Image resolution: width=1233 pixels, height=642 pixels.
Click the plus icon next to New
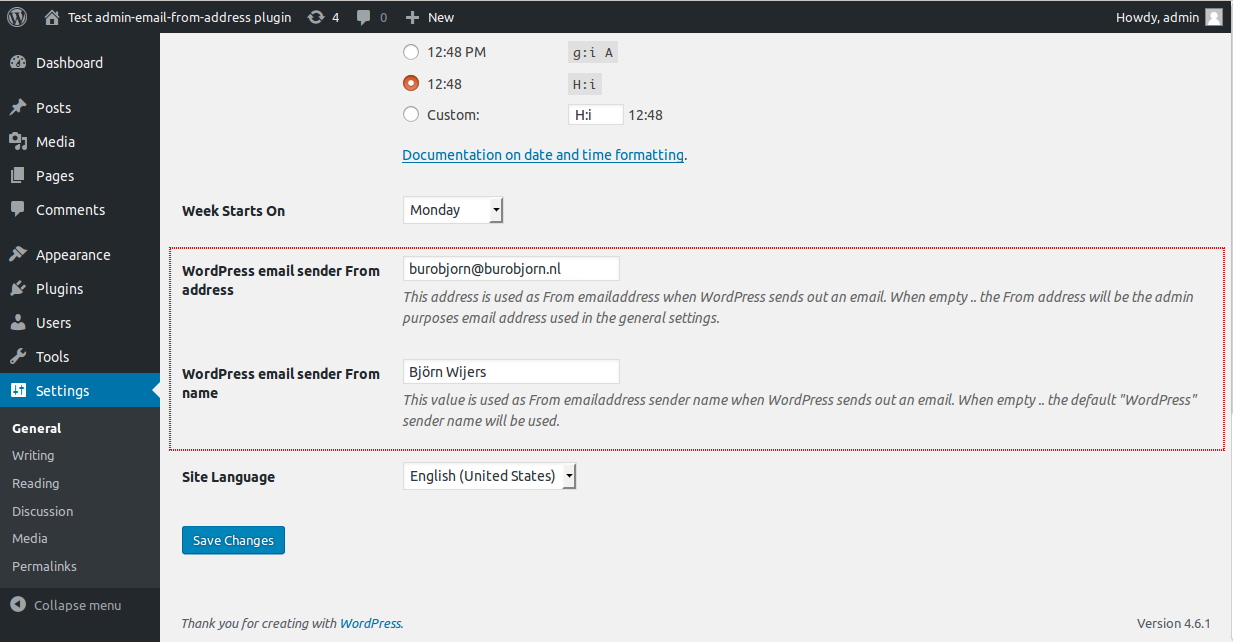pos(412,17)
